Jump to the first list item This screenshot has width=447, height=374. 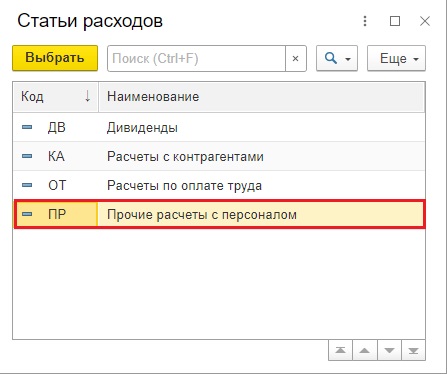coord(340,350)
